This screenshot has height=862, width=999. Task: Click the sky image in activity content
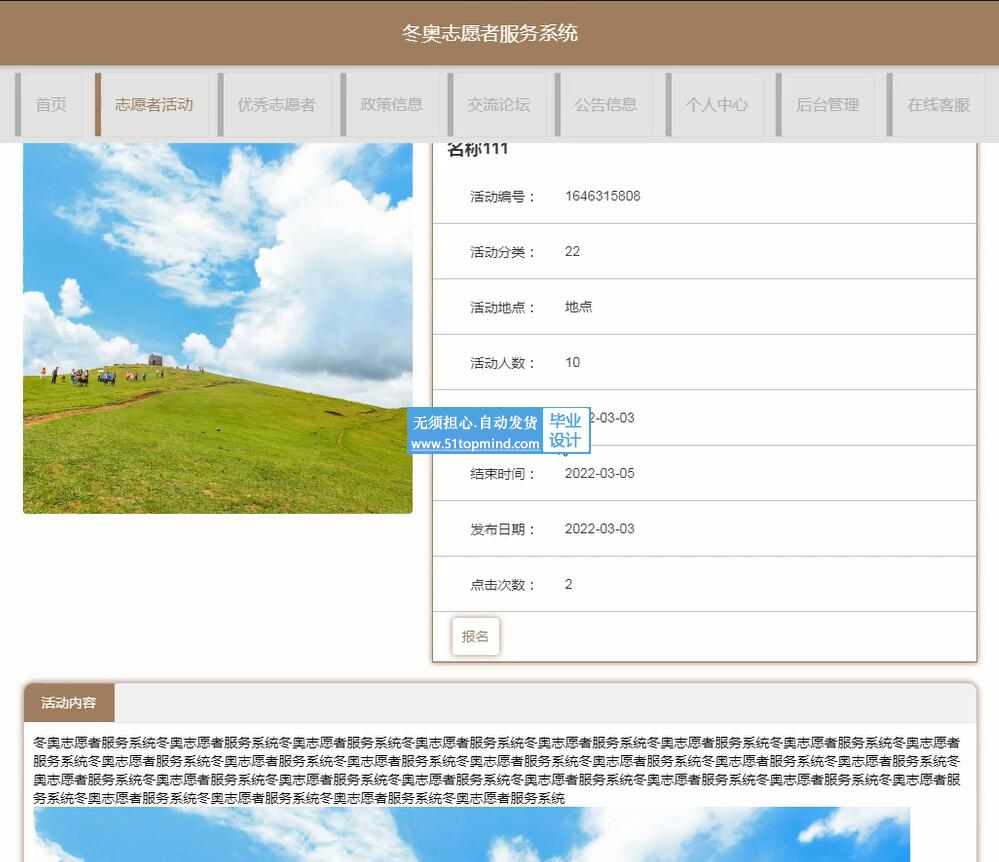tap(471, 835)
